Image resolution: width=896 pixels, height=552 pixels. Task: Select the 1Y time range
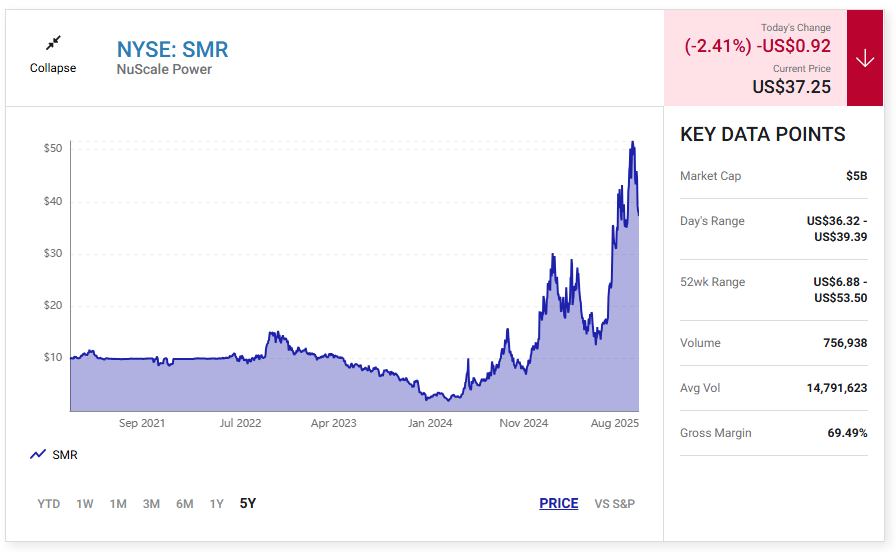217,503
